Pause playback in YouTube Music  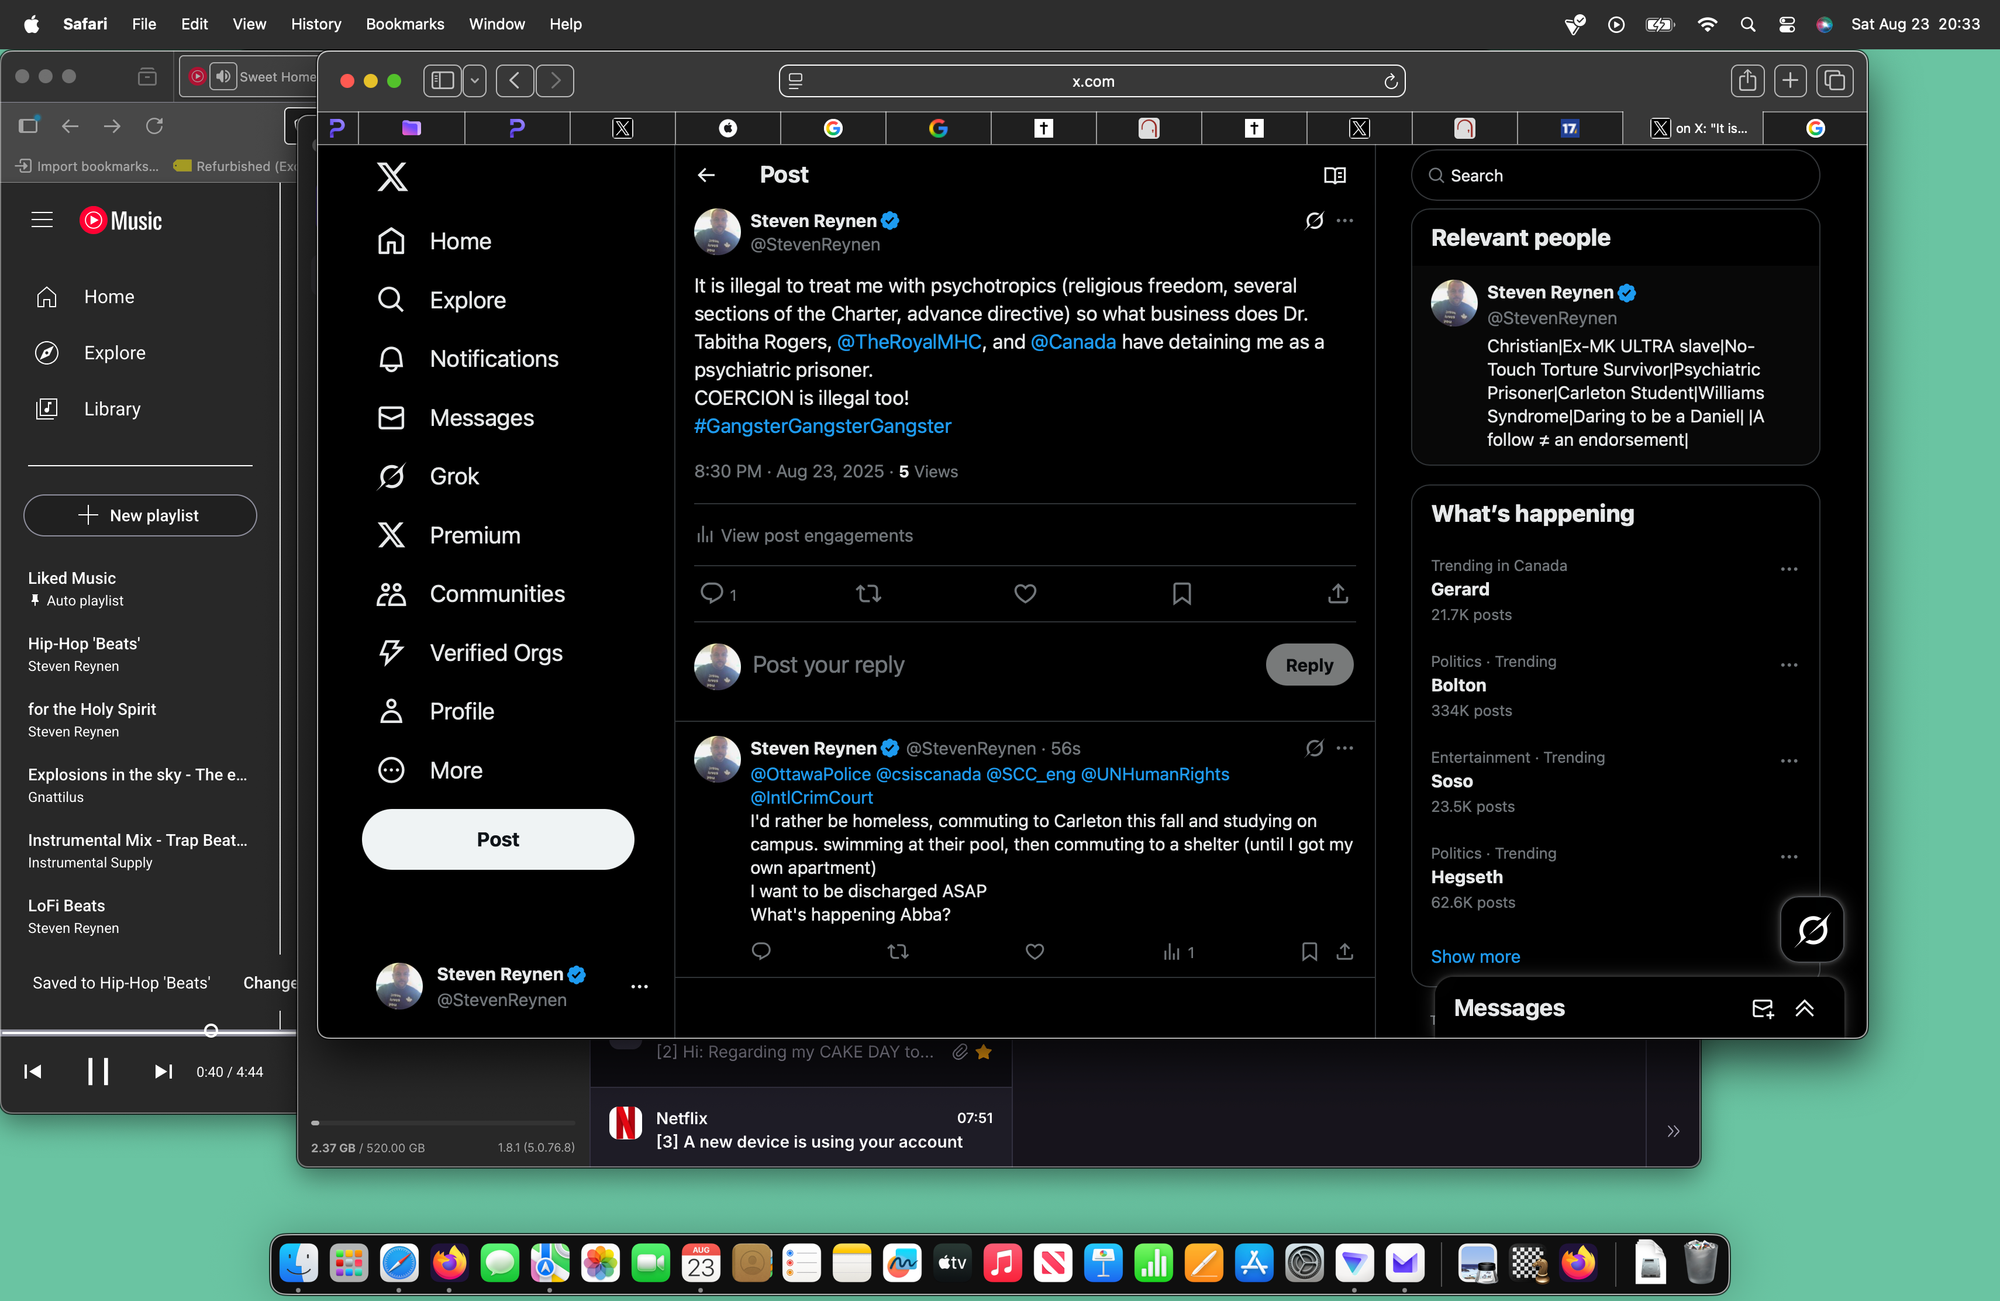98,1071
